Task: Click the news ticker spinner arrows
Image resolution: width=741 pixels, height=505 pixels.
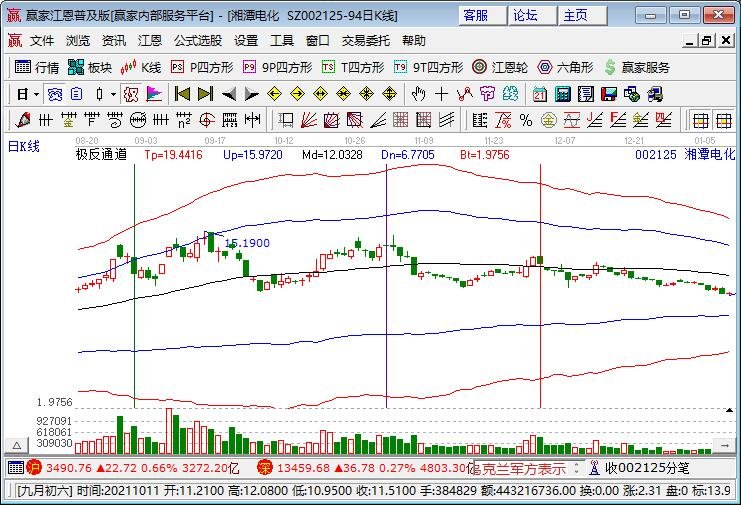Action: point(576,468)
